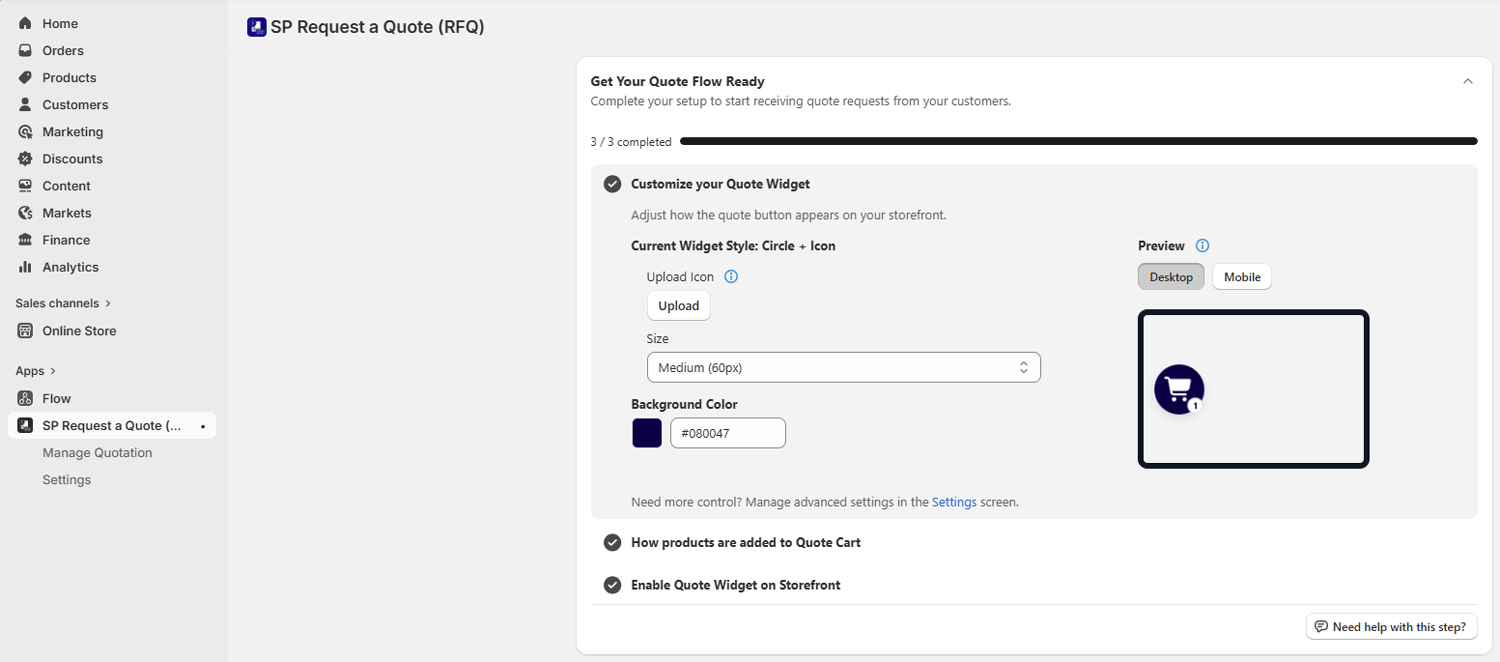
Task: Click the Discounts badge icon
Action: point(25,159)
